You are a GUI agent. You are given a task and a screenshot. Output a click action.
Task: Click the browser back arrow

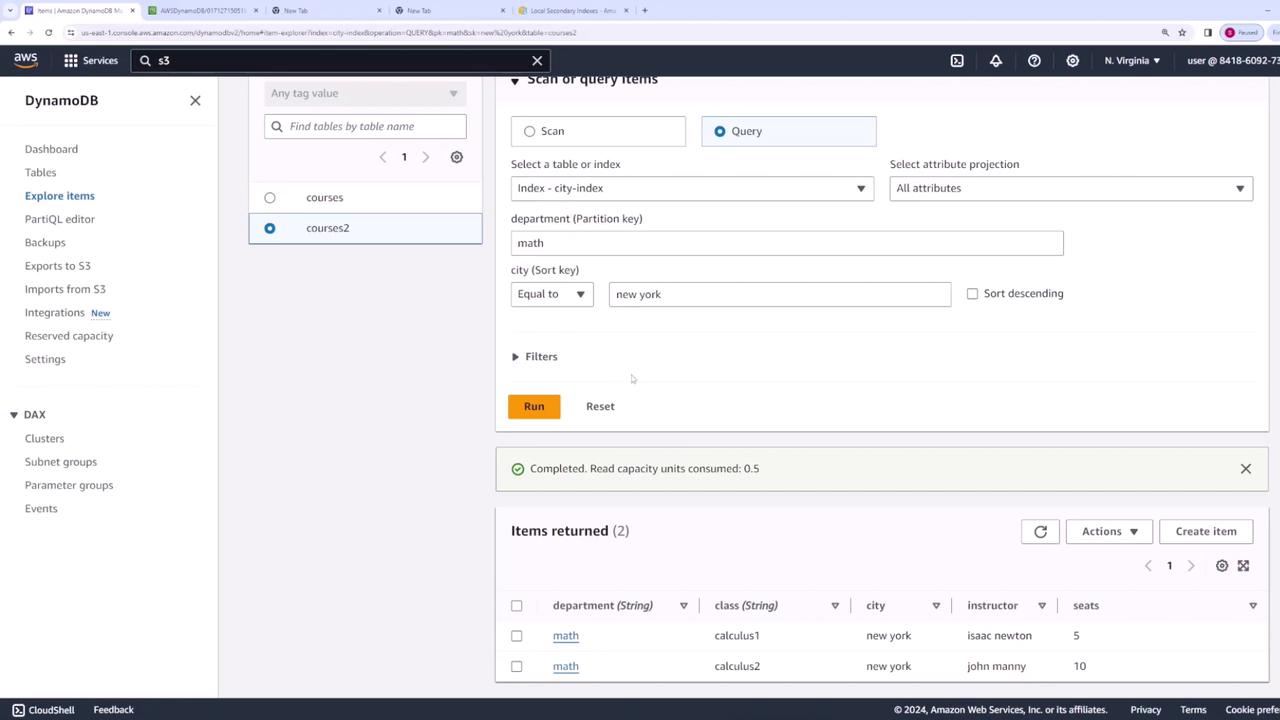[11, 32]
